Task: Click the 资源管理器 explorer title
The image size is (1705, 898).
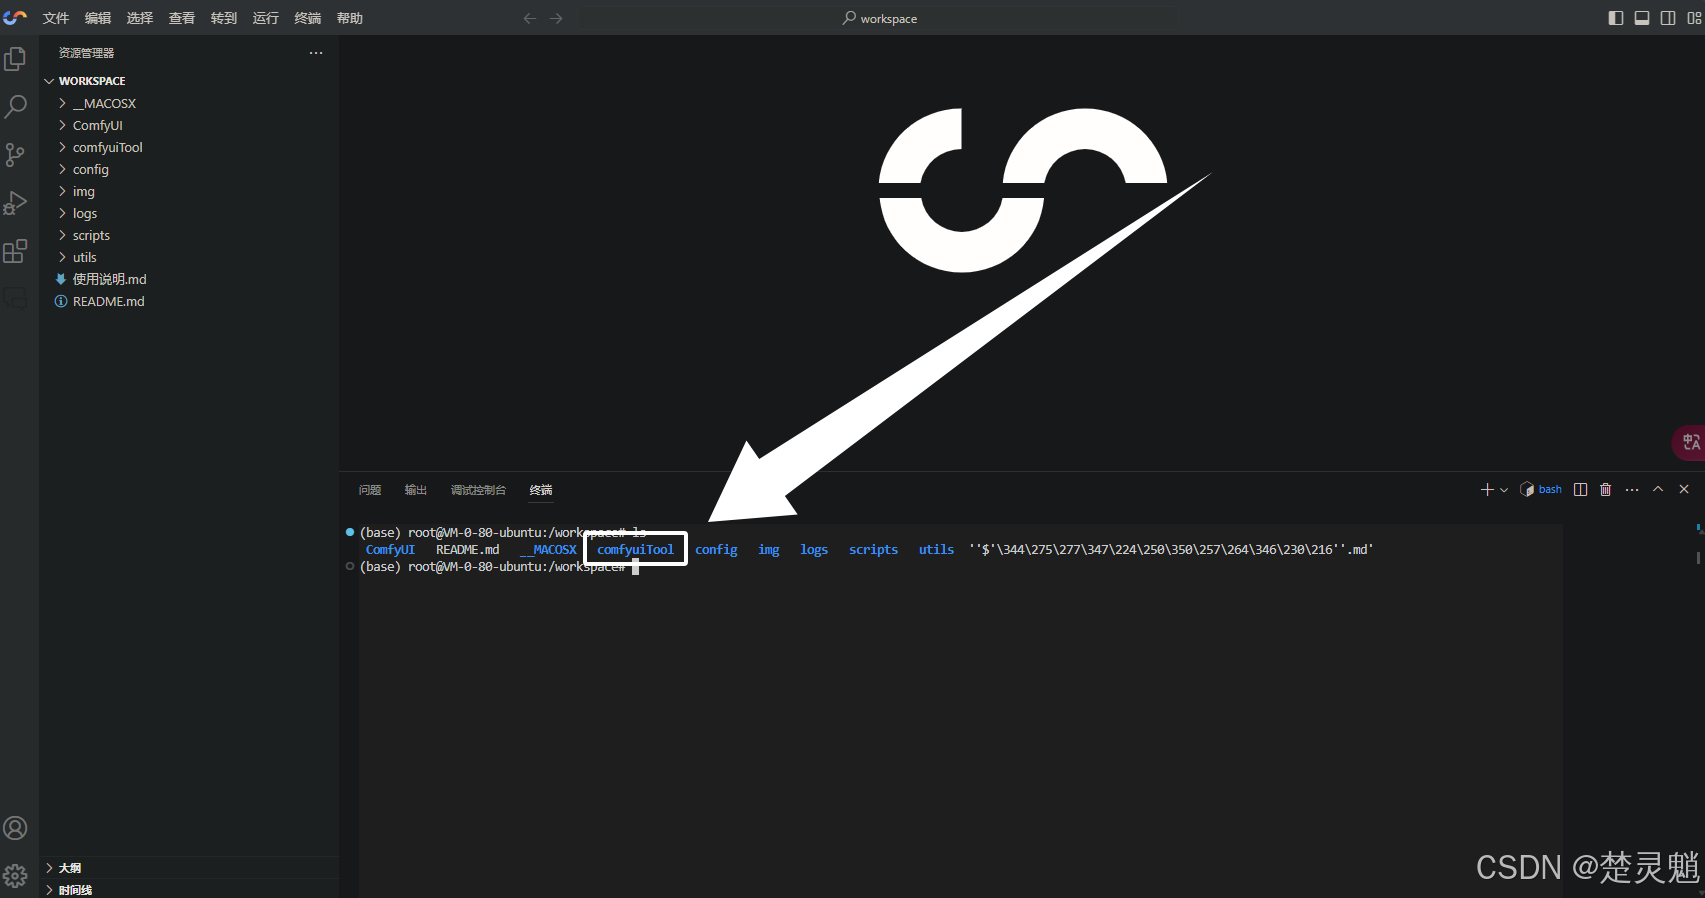Action: coord(86,53)
